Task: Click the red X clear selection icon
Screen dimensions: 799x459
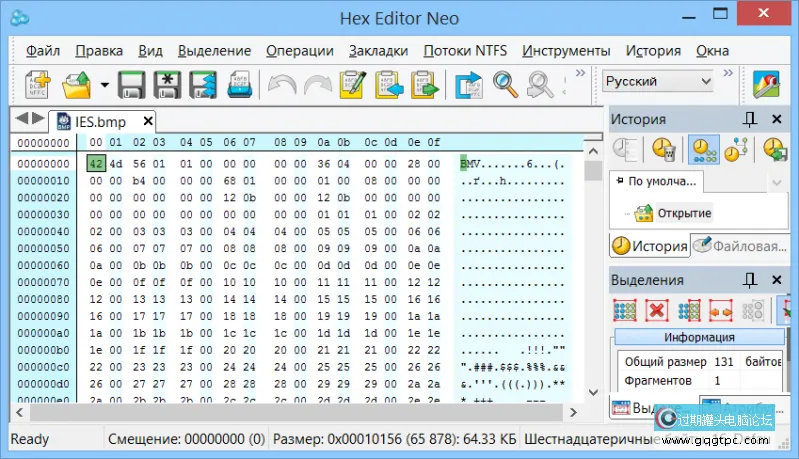Action: [657, 310]
